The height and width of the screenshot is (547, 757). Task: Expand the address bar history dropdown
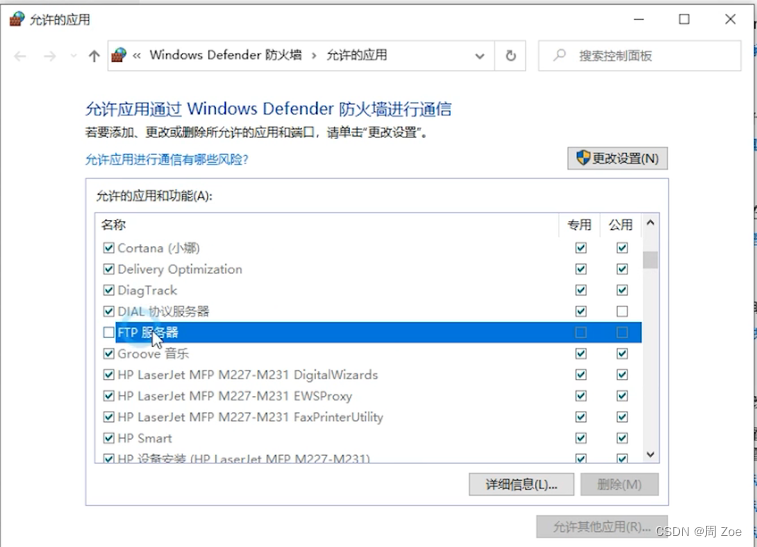click(x=479, y=56)
